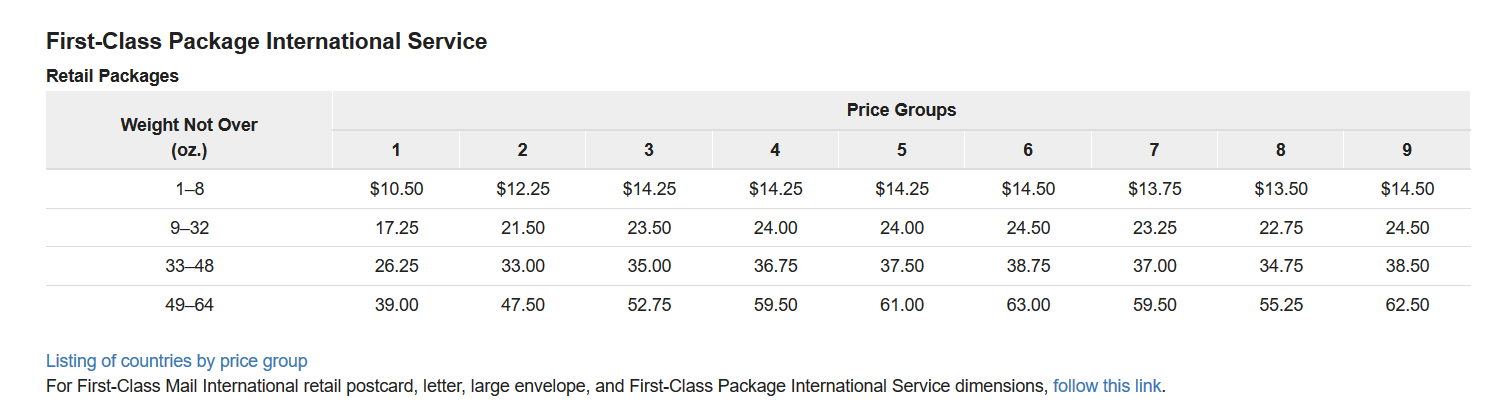Select the Price Group 1 column header
Viewport: 1509px width, 419px height.
pos(396,150)
